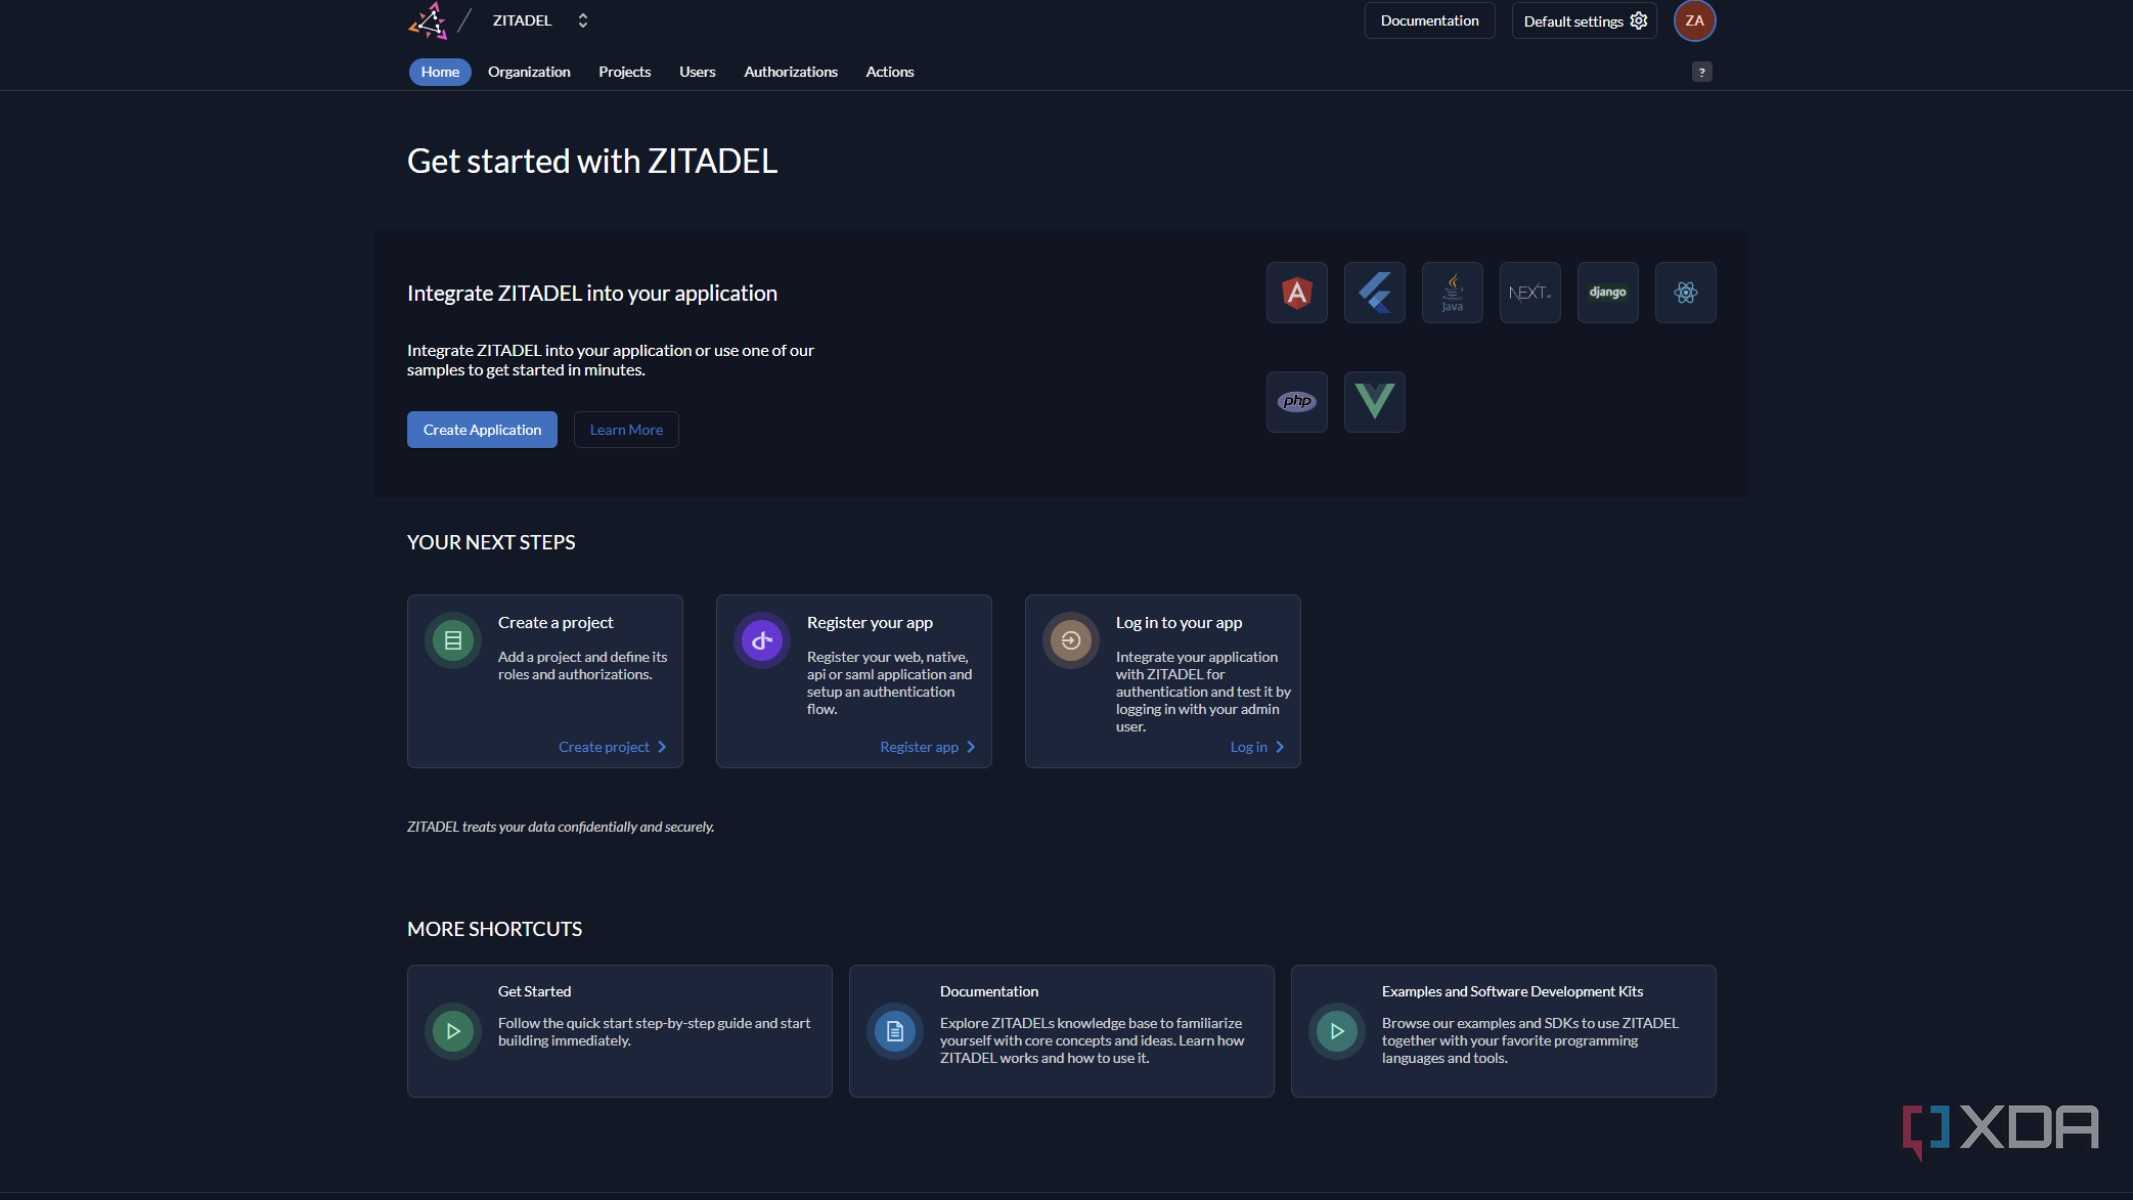Screen dimensions: 2133x1200
Task: Follow the Create project link
Action: (x=612, y=747)
